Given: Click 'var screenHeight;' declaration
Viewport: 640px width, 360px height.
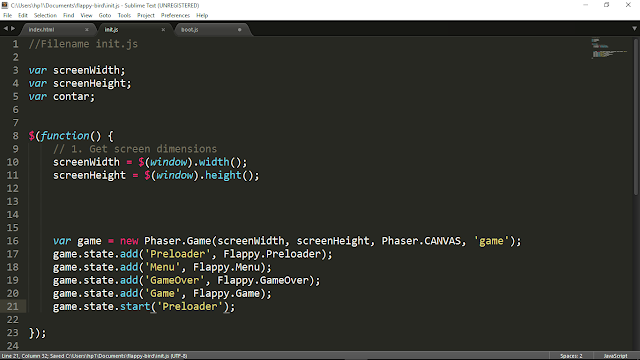Looking at the screenshot, I should [80, 83].
